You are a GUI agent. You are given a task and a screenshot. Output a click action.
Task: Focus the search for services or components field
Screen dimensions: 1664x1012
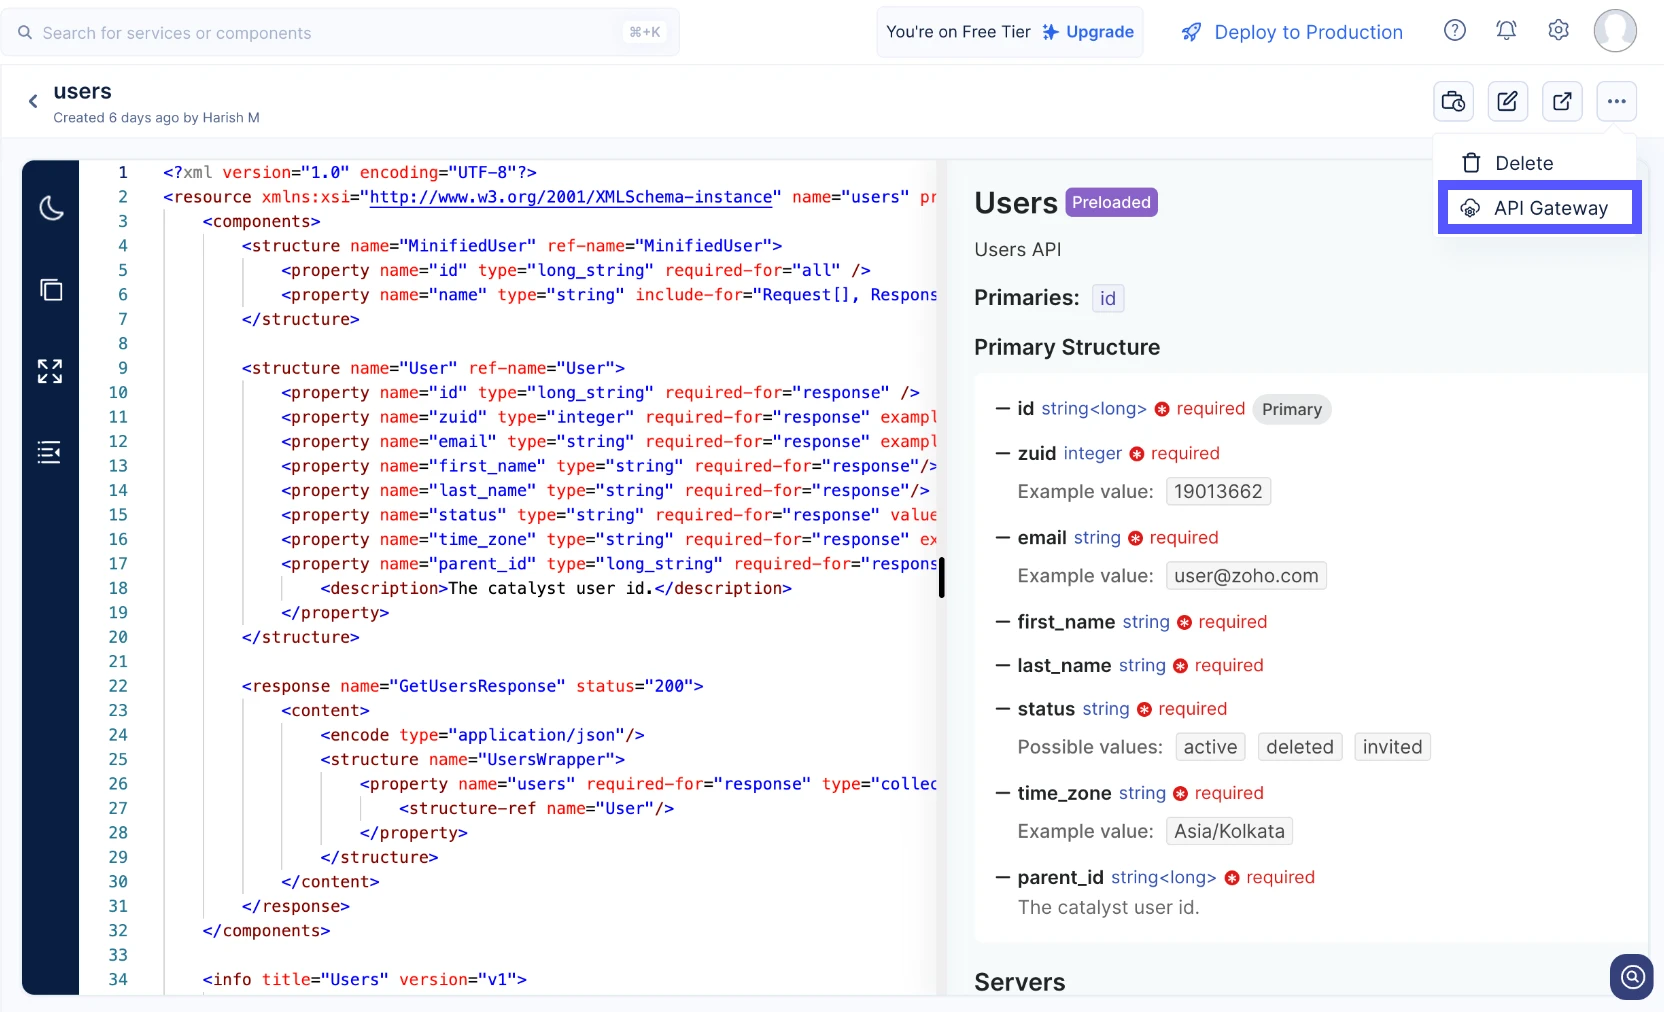tap(340, 33)
